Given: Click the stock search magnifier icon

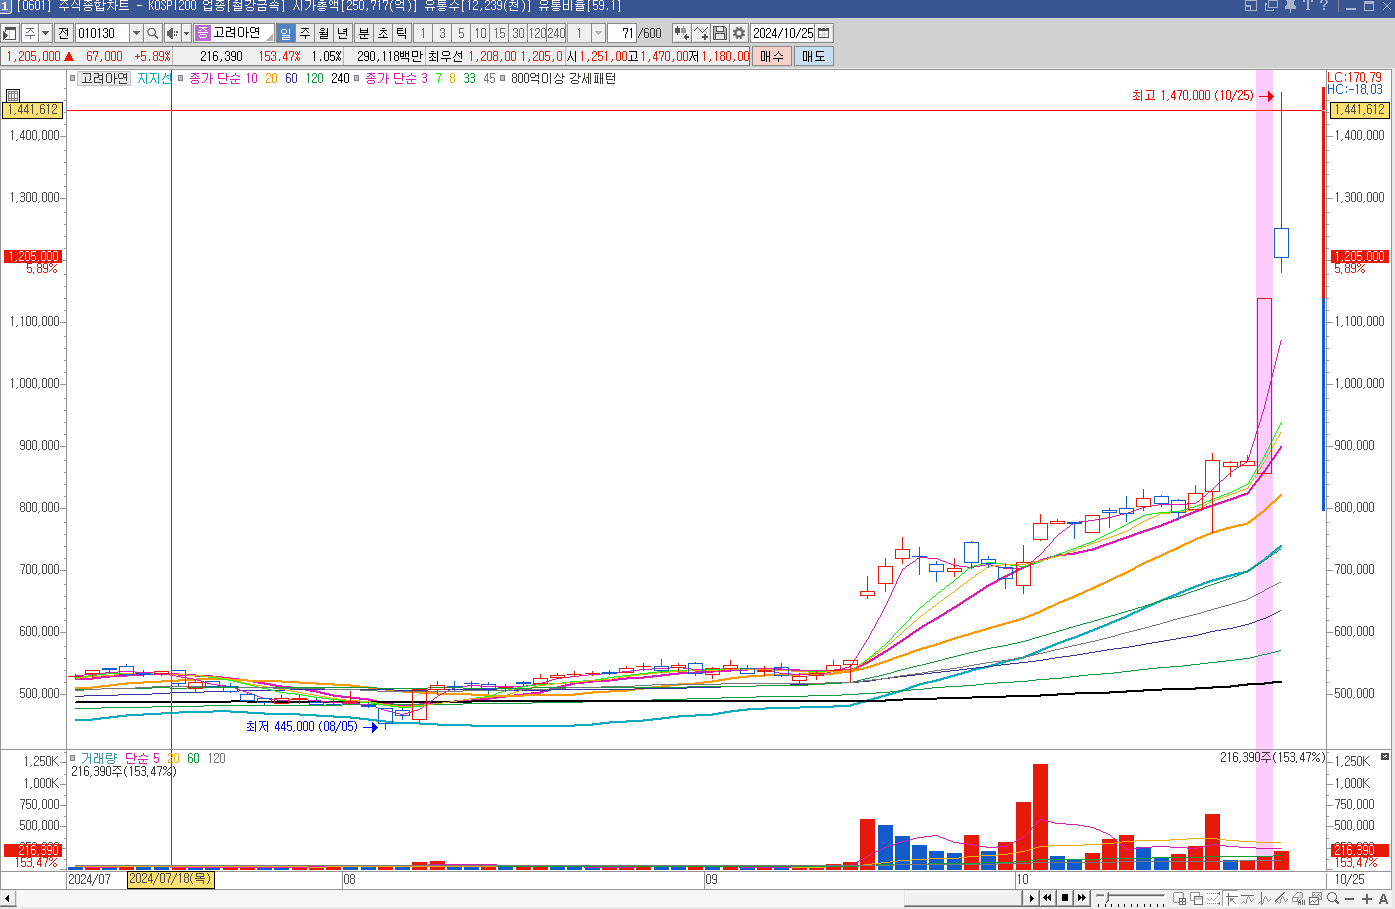Looking at the screenshot, I should (153, 33).
